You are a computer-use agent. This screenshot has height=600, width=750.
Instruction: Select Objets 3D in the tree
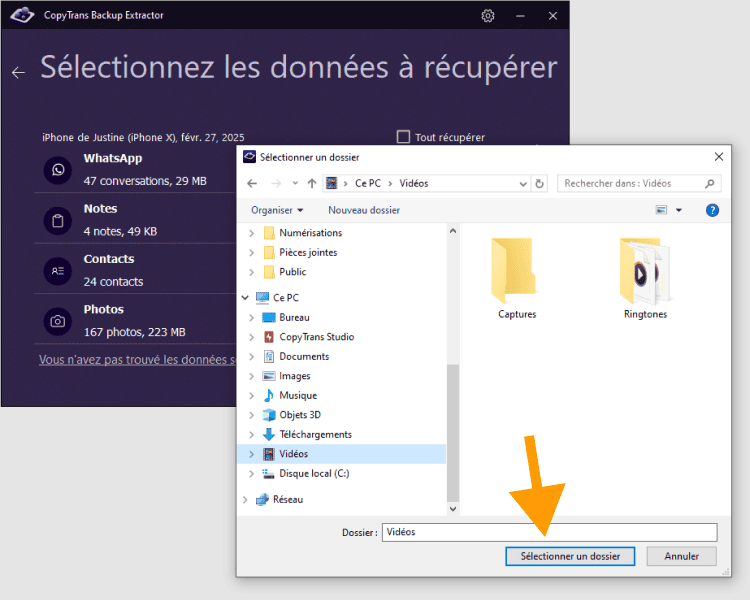299,415
